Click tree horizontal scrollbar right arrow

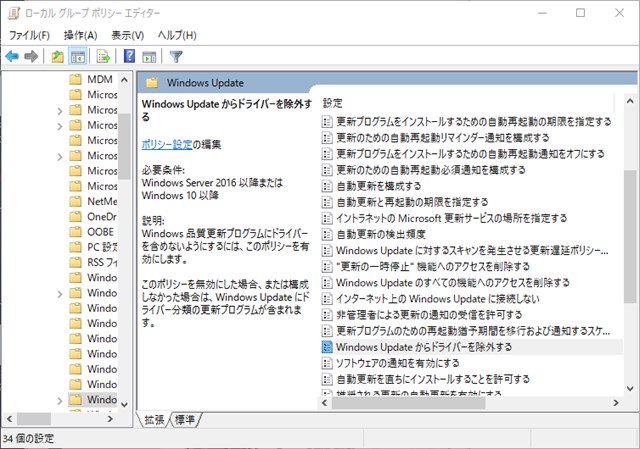(110, 419)
